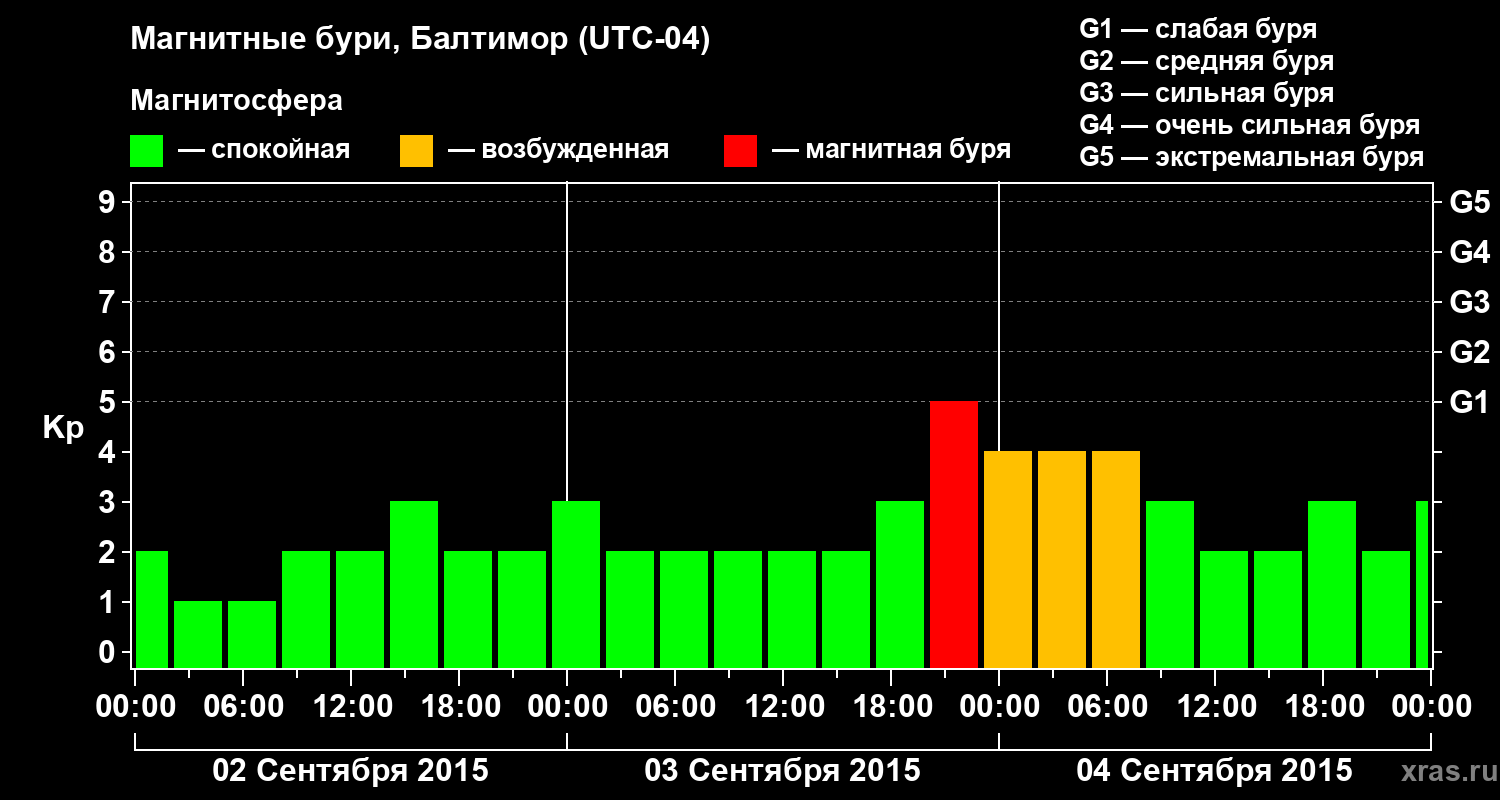Screen dimensions: 1500x800
Task: Select the orange bar right after the red bar
Action: point(1008,559)
